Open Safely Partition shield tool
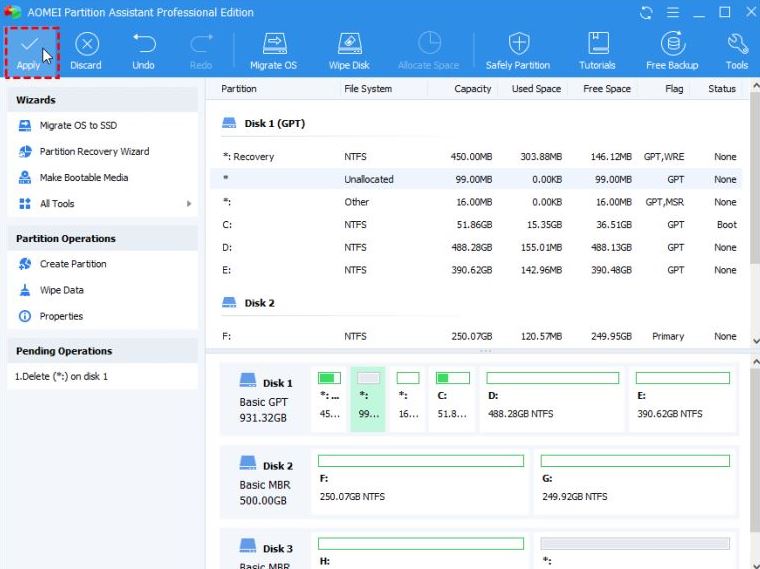 point(518,52)
